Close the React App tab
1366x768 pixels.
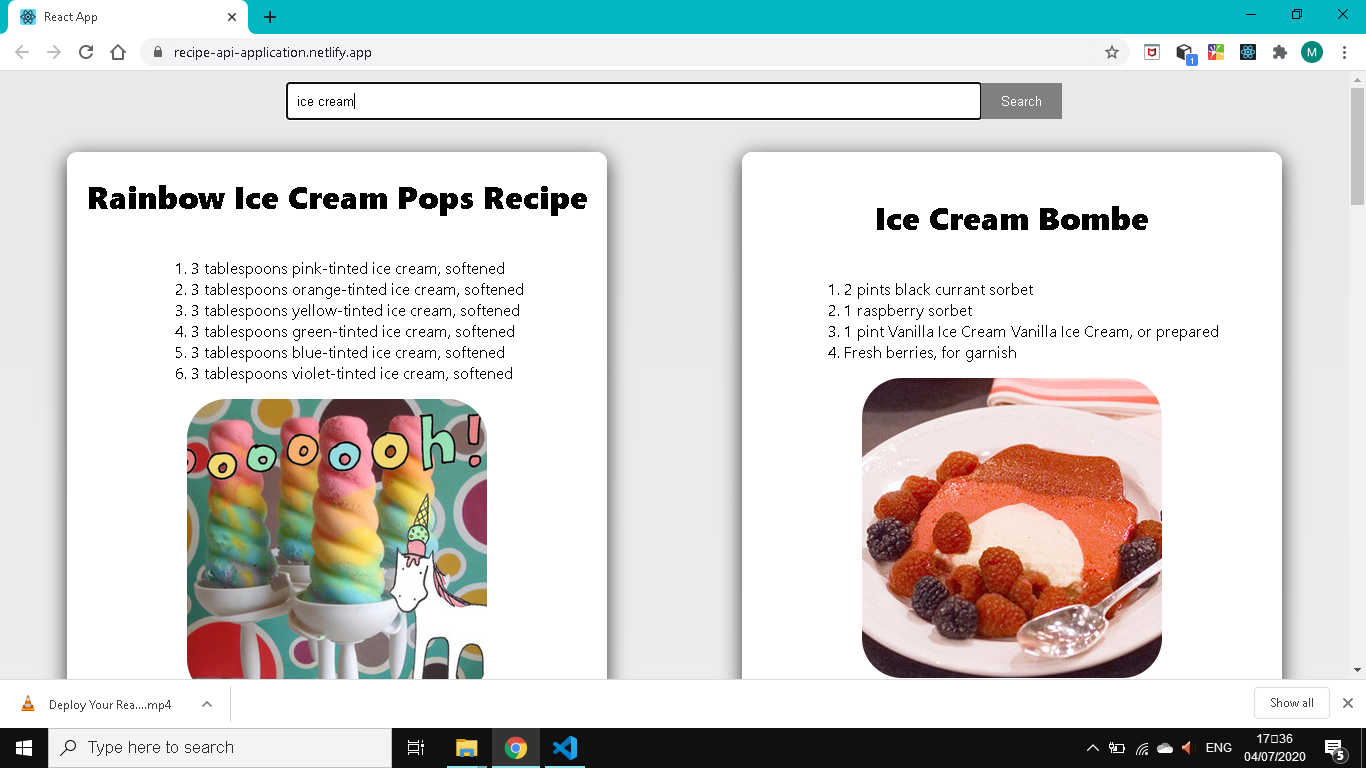232,17
